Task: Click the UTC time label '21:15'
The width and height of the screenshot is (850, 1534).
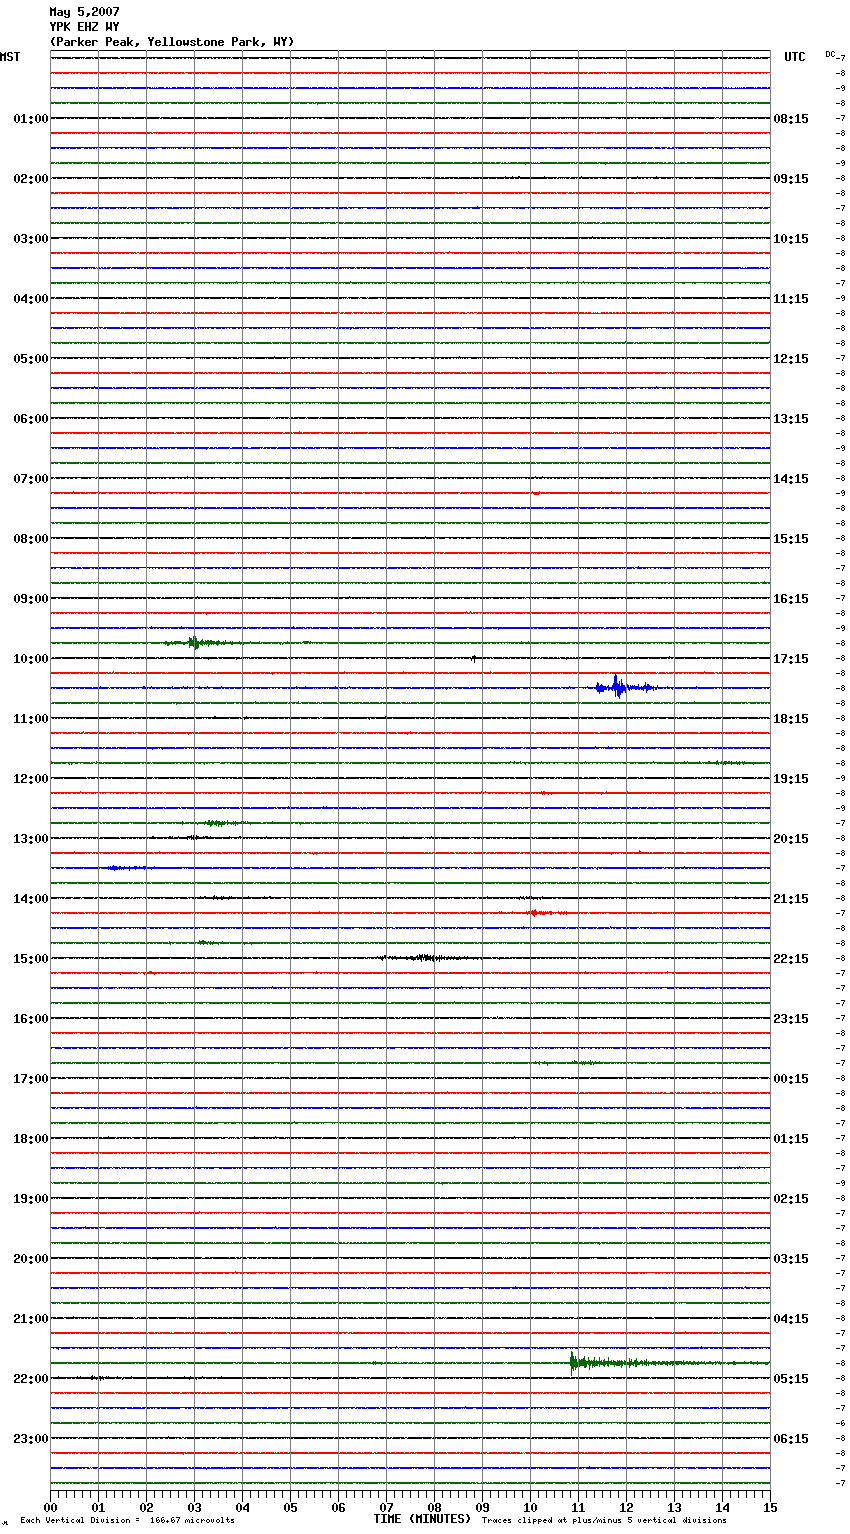Action: (x=791, y=899)
